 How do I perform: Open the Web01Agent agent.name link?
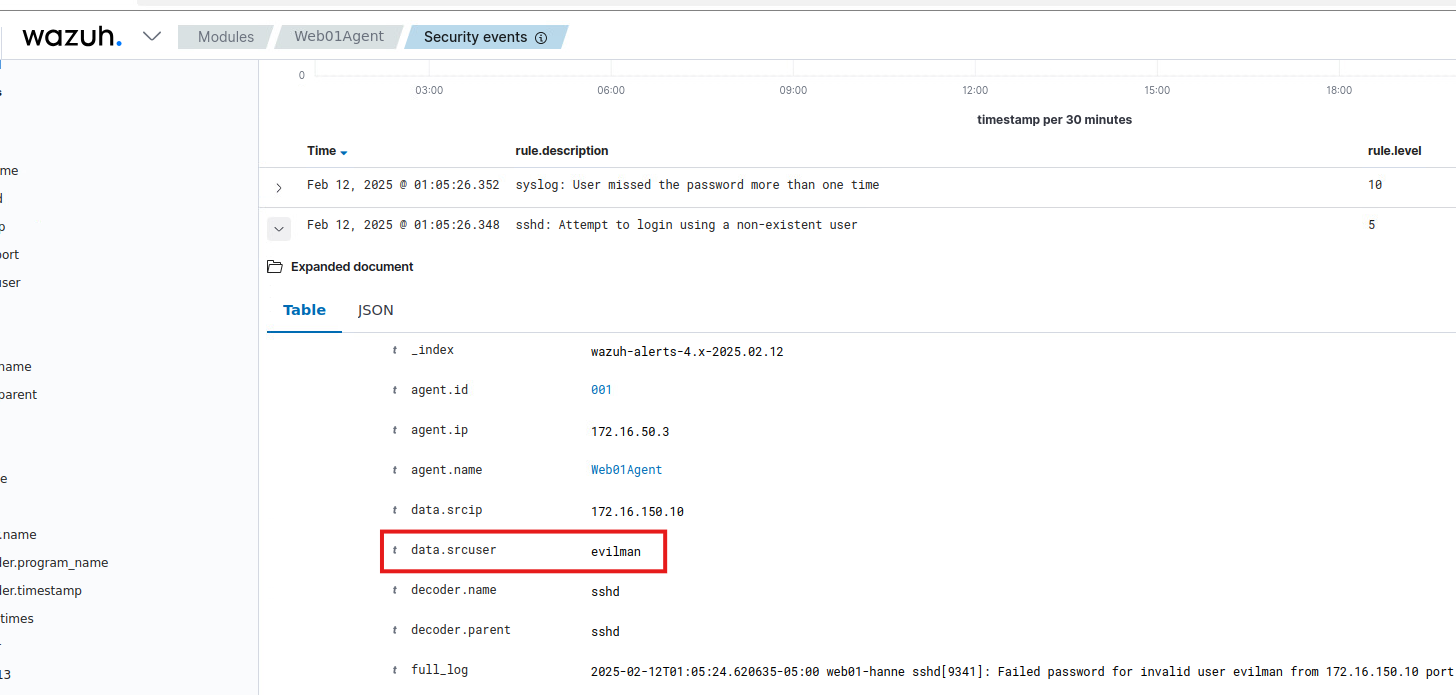(x=626, y=470)
